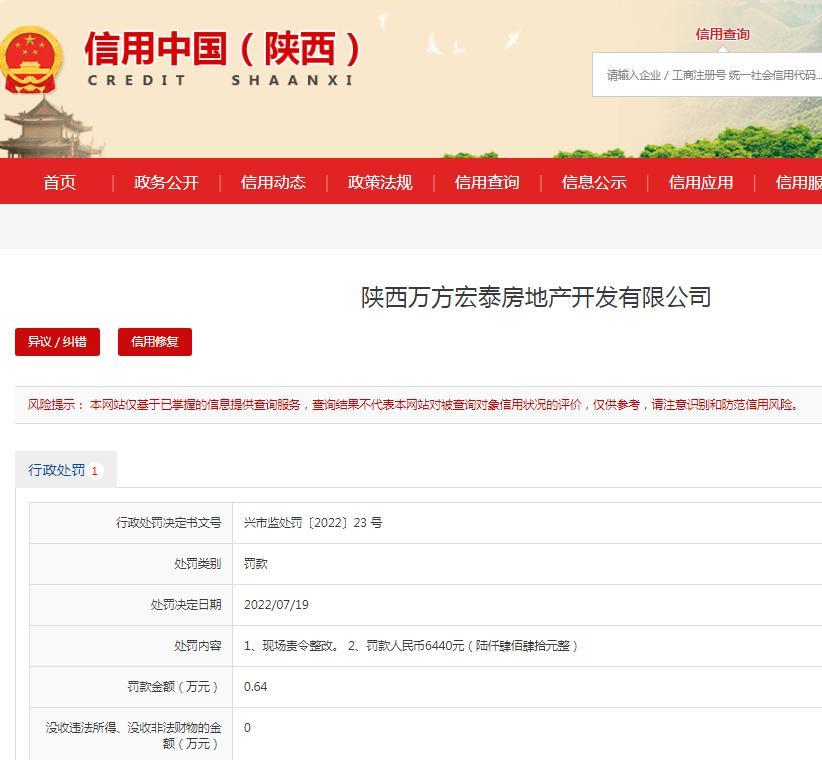Click the 行政处罚决定书文号 label
The width and height of the screenshot is (822, 760).
[x=169, y=523]
